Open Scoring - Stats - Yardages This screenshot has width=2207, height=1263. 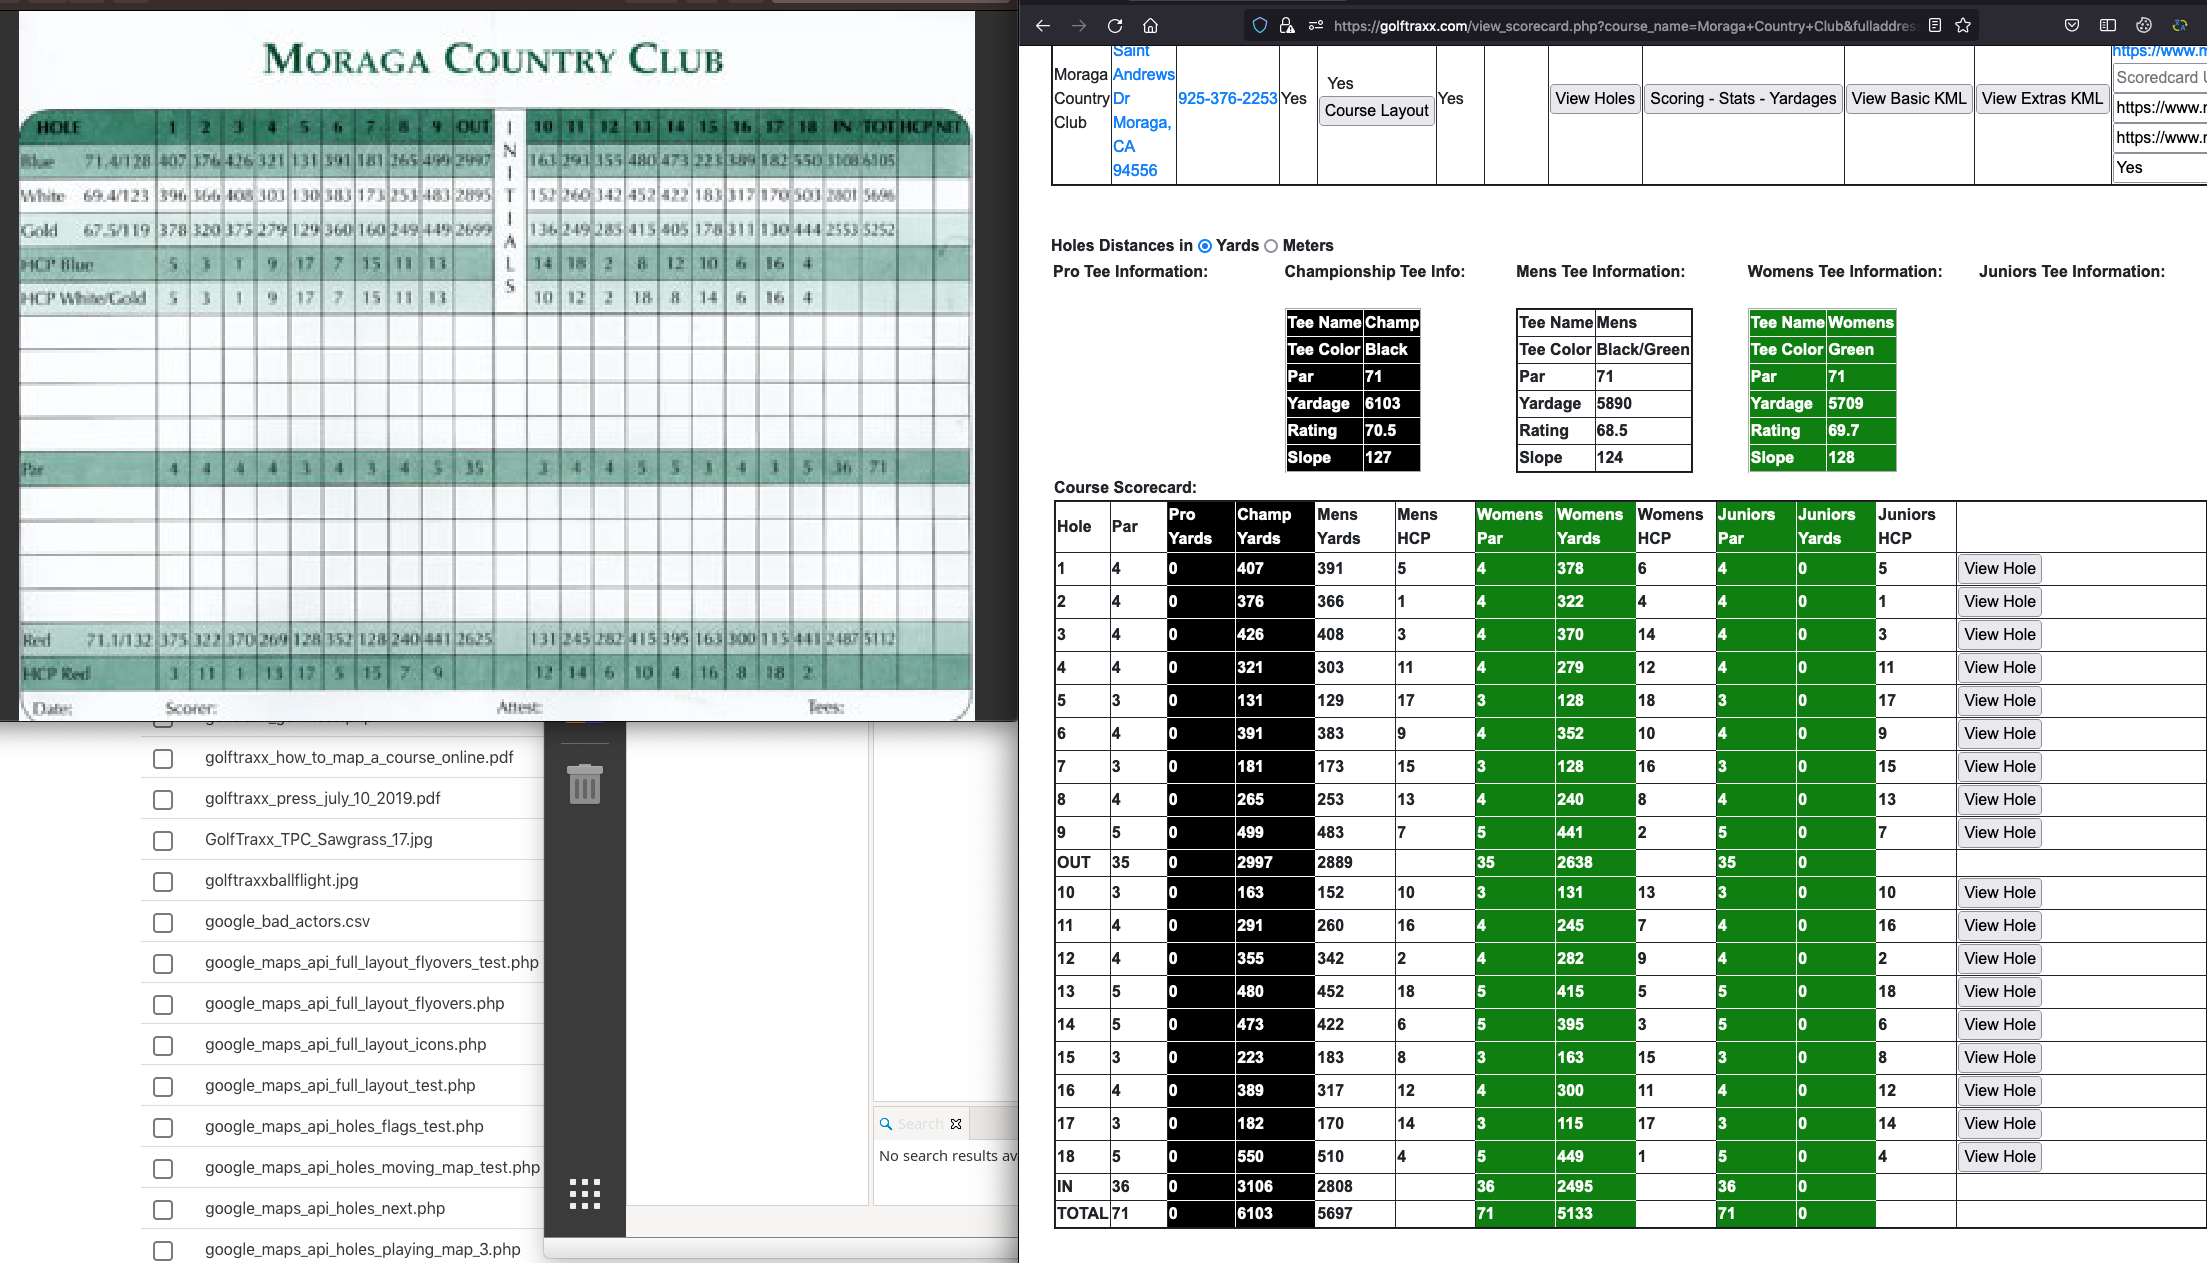pos(1743,99)
